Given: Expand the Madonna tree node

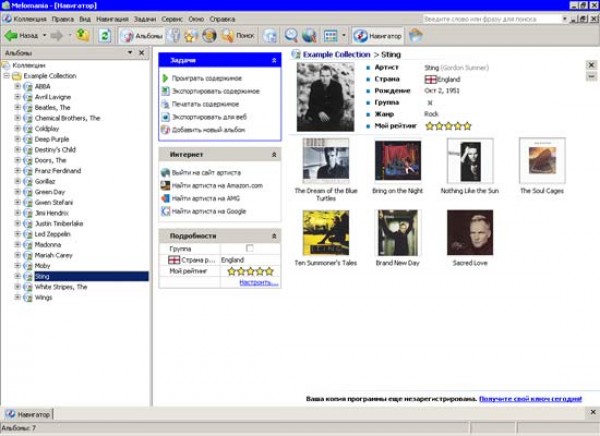Looking at the screenshot, I should [x=17, y=244].
